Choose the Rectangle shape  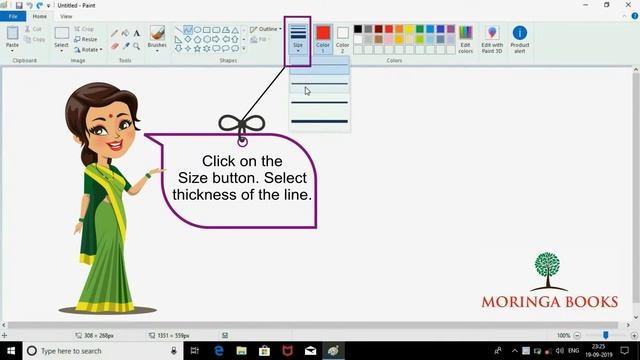(207, 30)
